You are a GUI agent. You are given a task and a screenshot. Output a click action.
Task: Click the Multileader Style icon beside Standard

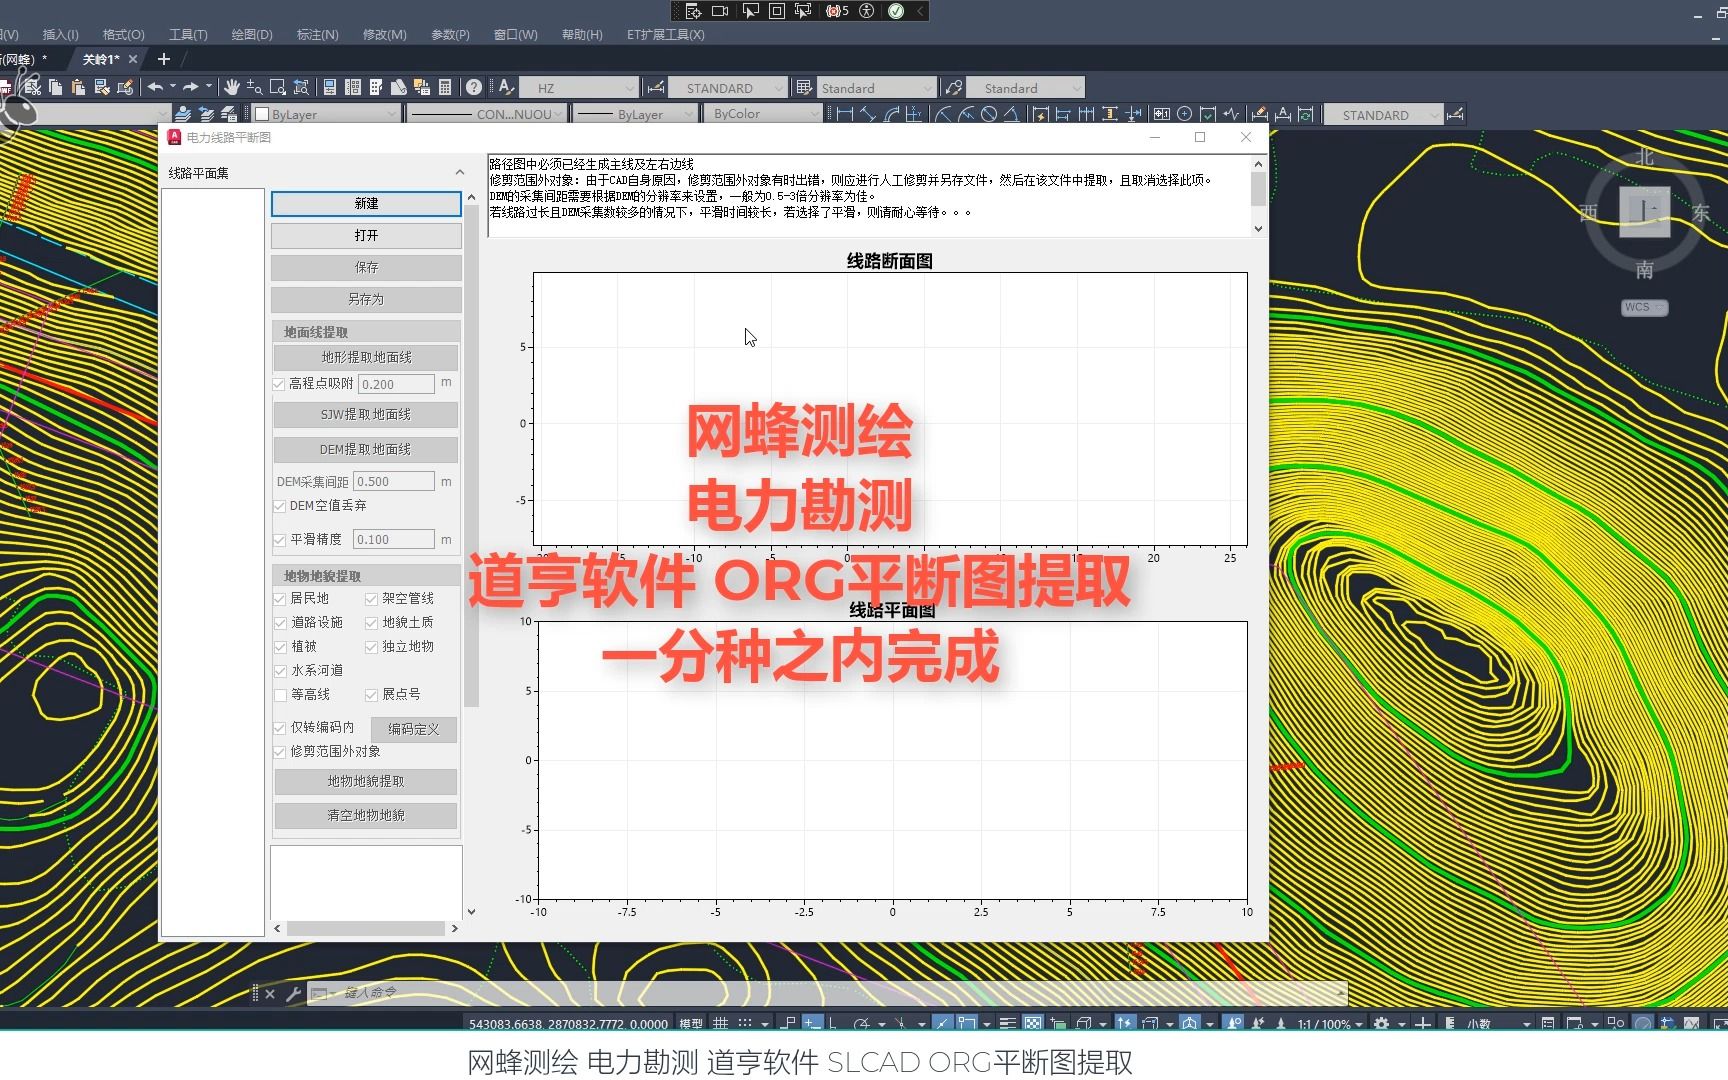pos(954,87)
